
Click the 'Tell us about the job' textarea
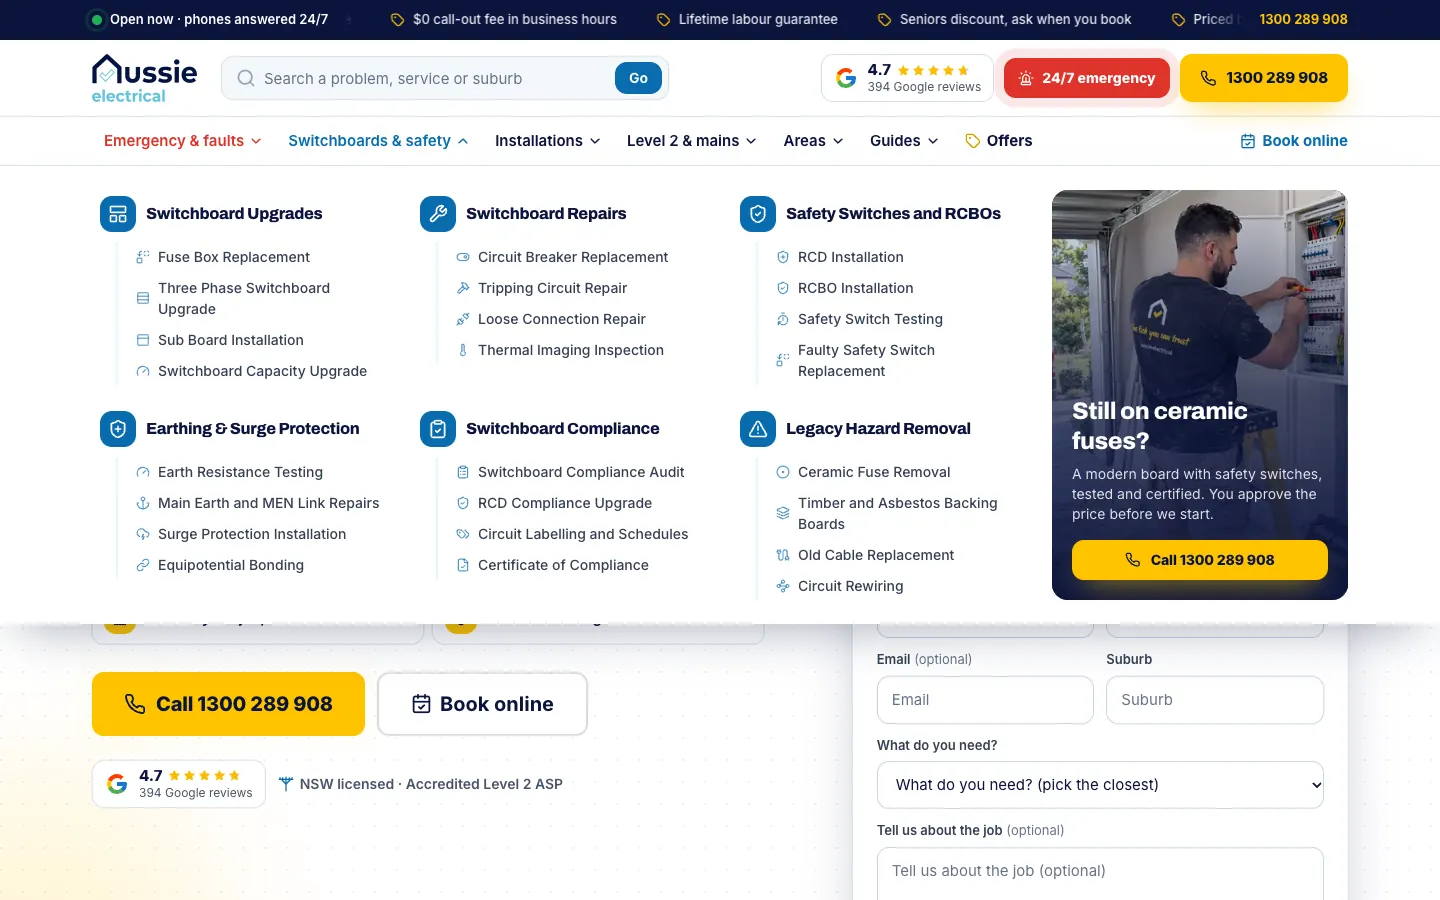(1100, 874)
